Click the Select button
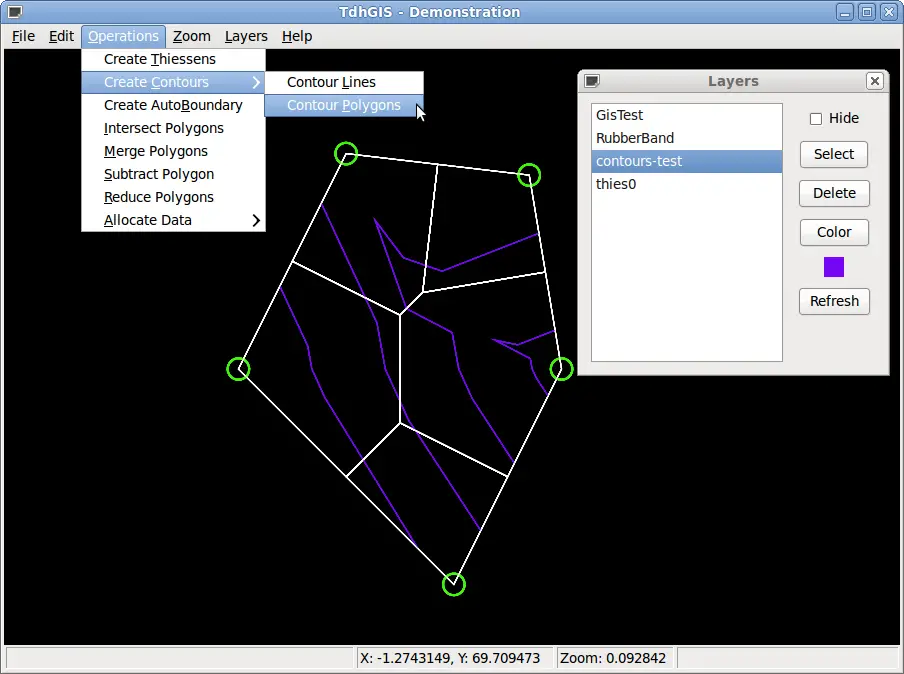 834,155
